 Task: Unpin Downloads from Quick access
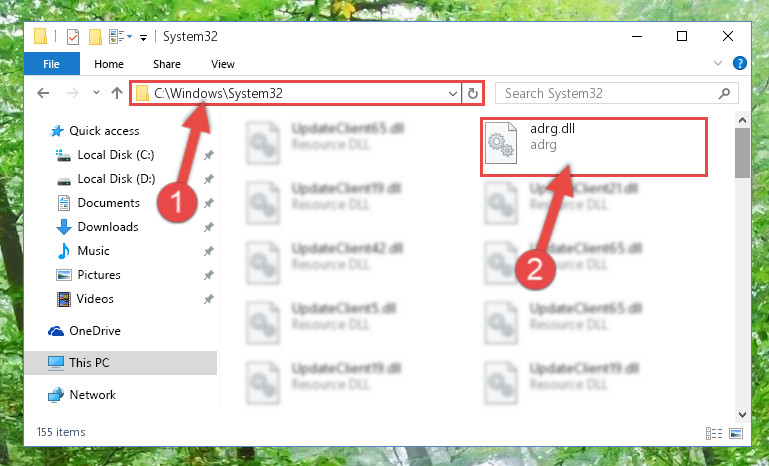tap(208, 227)
